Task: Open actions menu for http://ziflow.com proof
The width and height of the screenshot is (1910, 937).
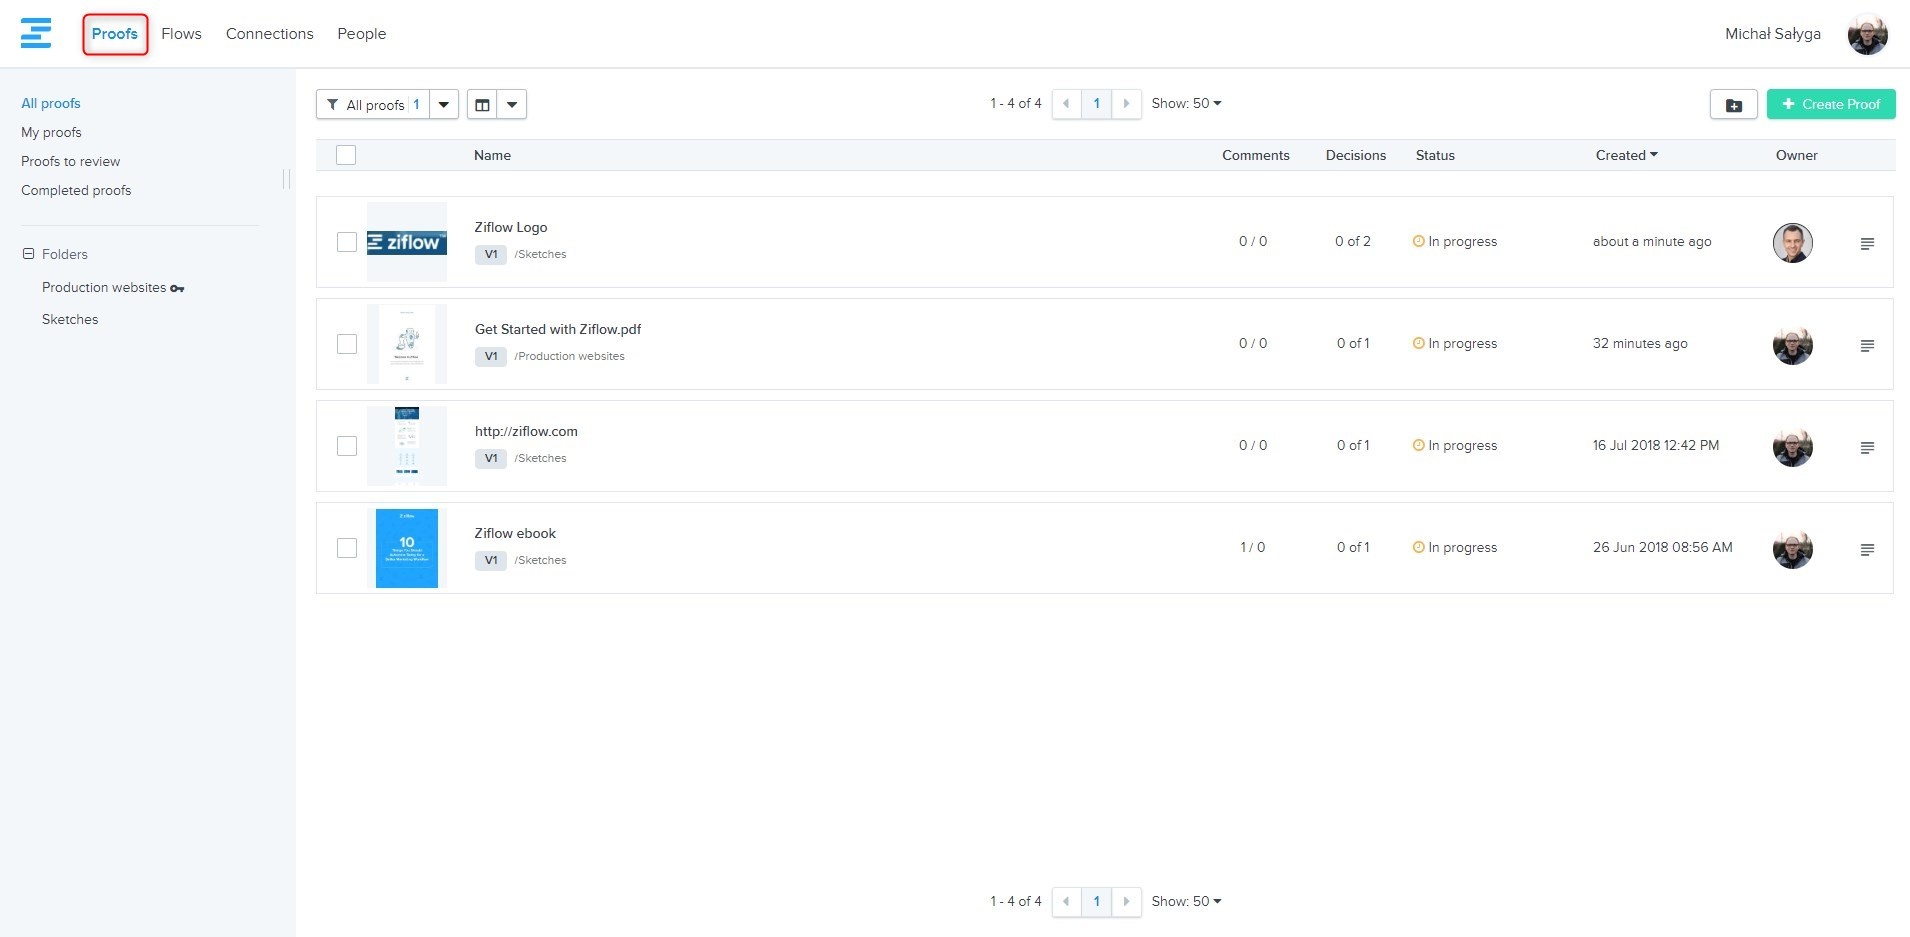Action: pos(1866,447)
